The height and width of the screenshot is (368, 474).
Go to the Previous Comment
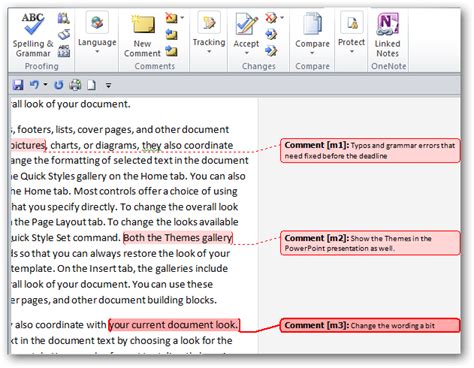tap(171, 34)
